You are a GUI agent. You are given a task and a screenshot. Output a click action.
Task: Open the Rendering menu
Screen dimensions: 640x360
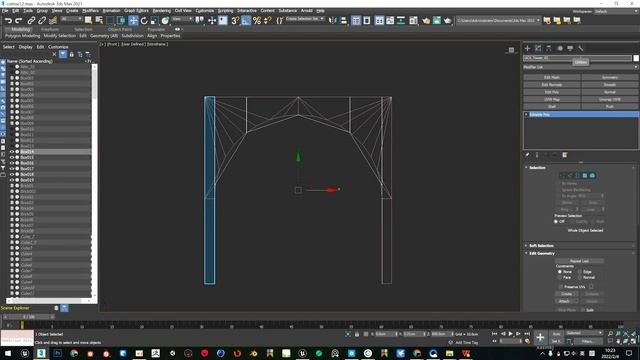pos(162,11)
